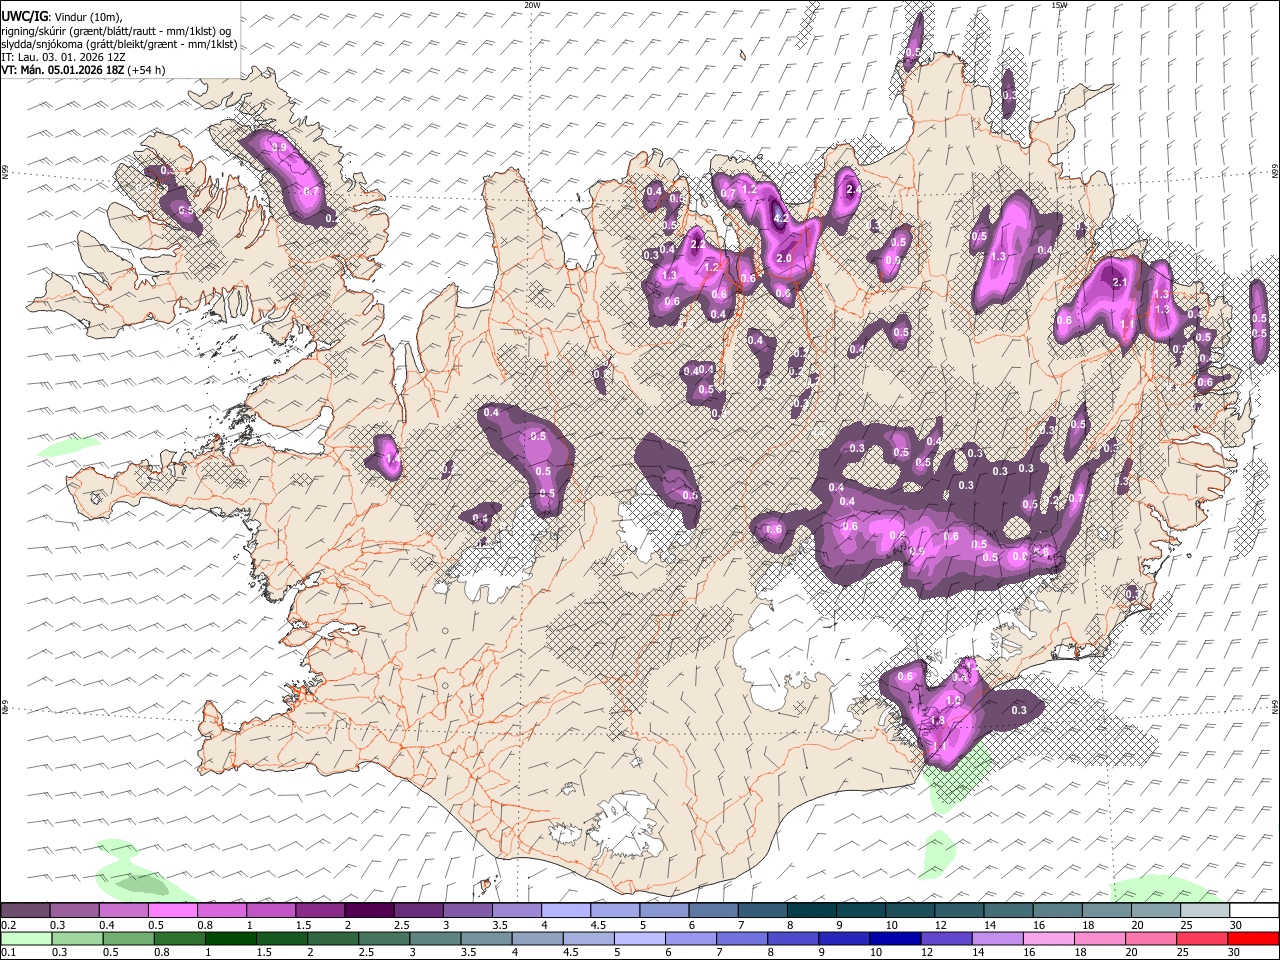This screenshot has width=1280, height=960.
Task: Click the 2.4 precipitation value on north coast
Action: 854,189
